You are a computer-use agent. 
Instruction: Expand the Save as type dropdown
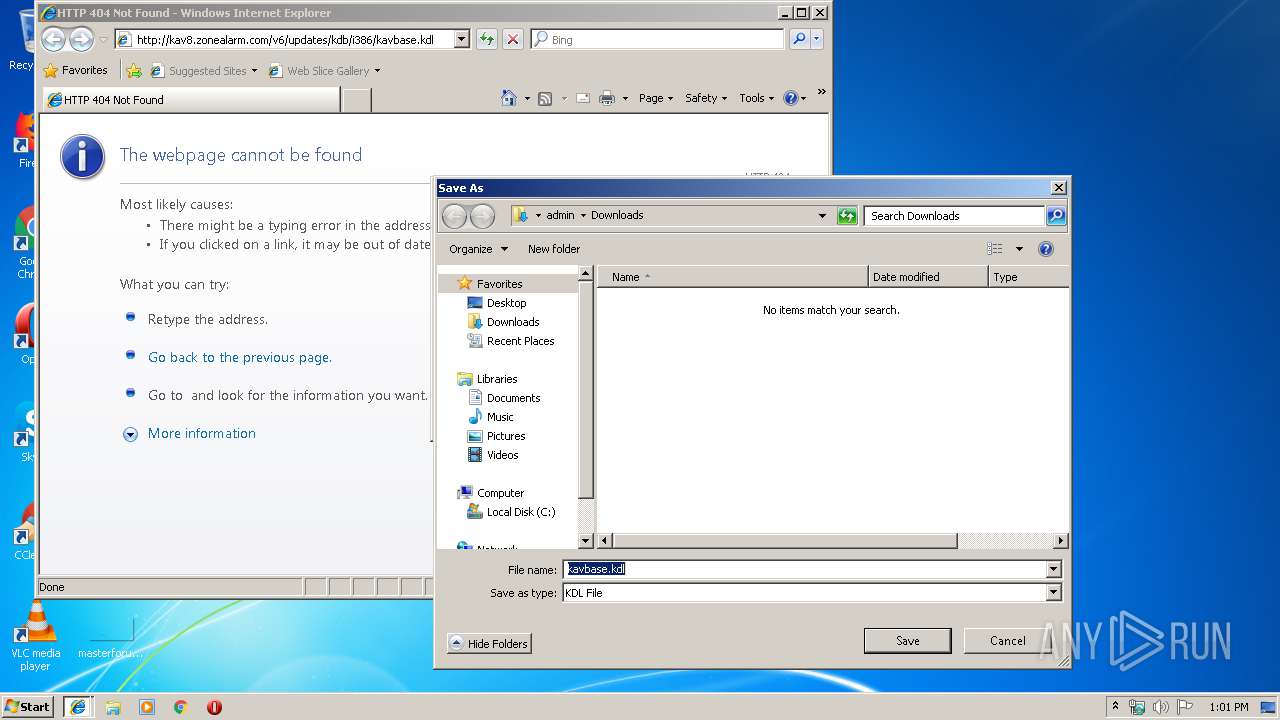pyautogui.click(x=1053, y=593)
